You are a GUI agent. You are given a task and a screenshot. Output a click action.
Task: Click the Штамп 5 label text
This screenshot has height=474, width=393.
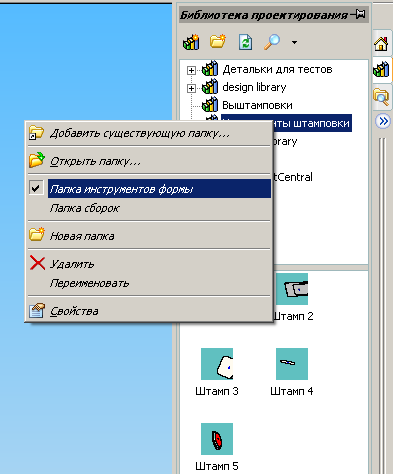pos(217,466)
